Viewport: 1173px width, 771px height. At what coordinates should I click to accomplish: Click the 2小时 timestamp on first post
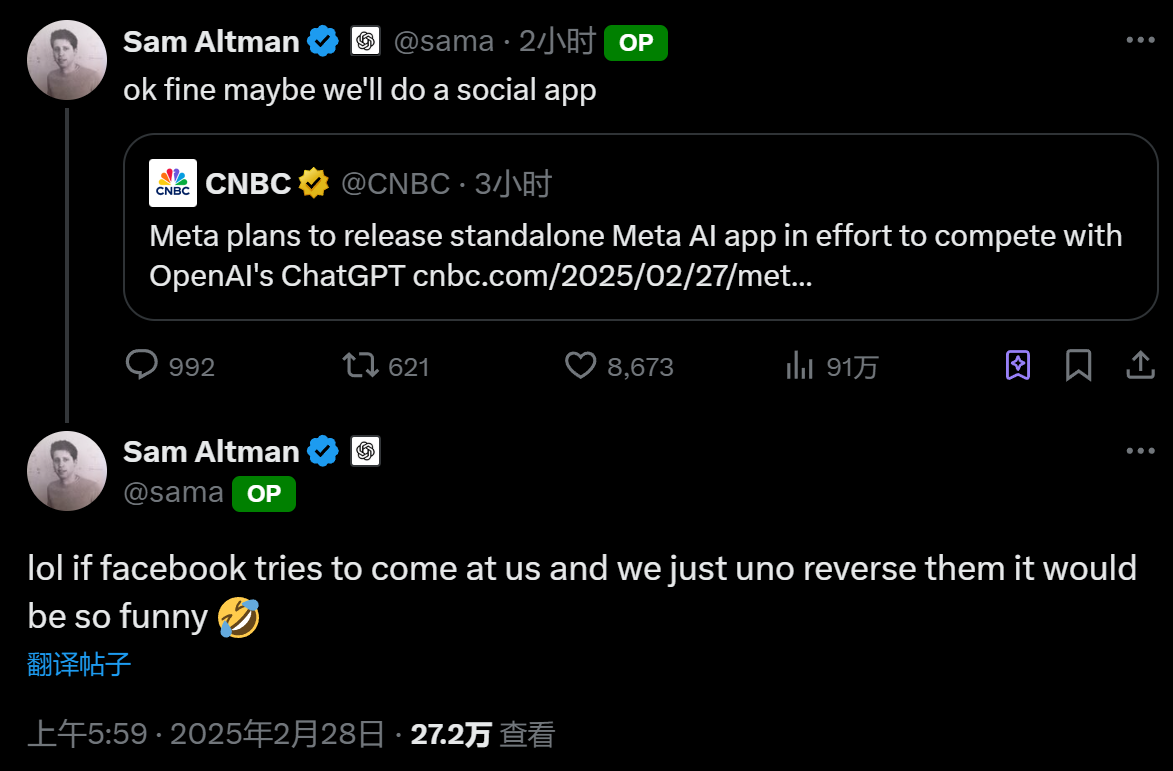[x=557, y=41]
